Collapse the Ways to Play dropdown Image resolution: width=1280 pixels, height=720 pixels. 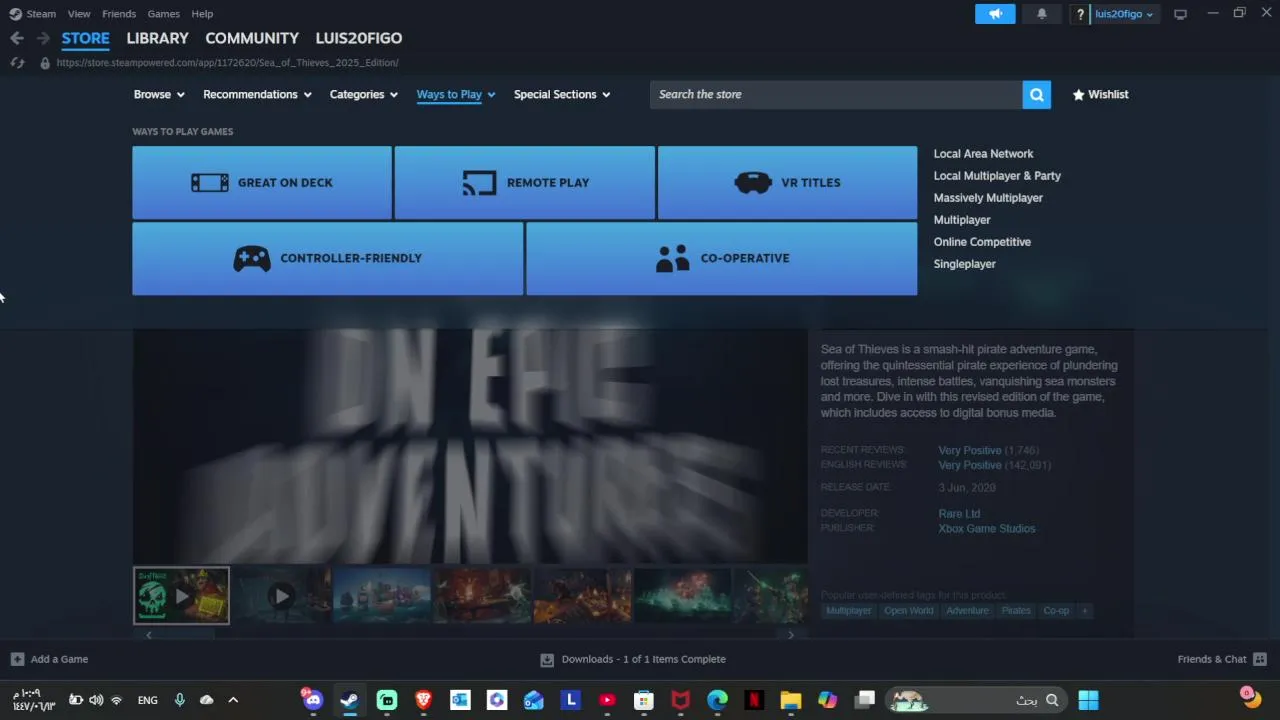[x=456, y=94]
